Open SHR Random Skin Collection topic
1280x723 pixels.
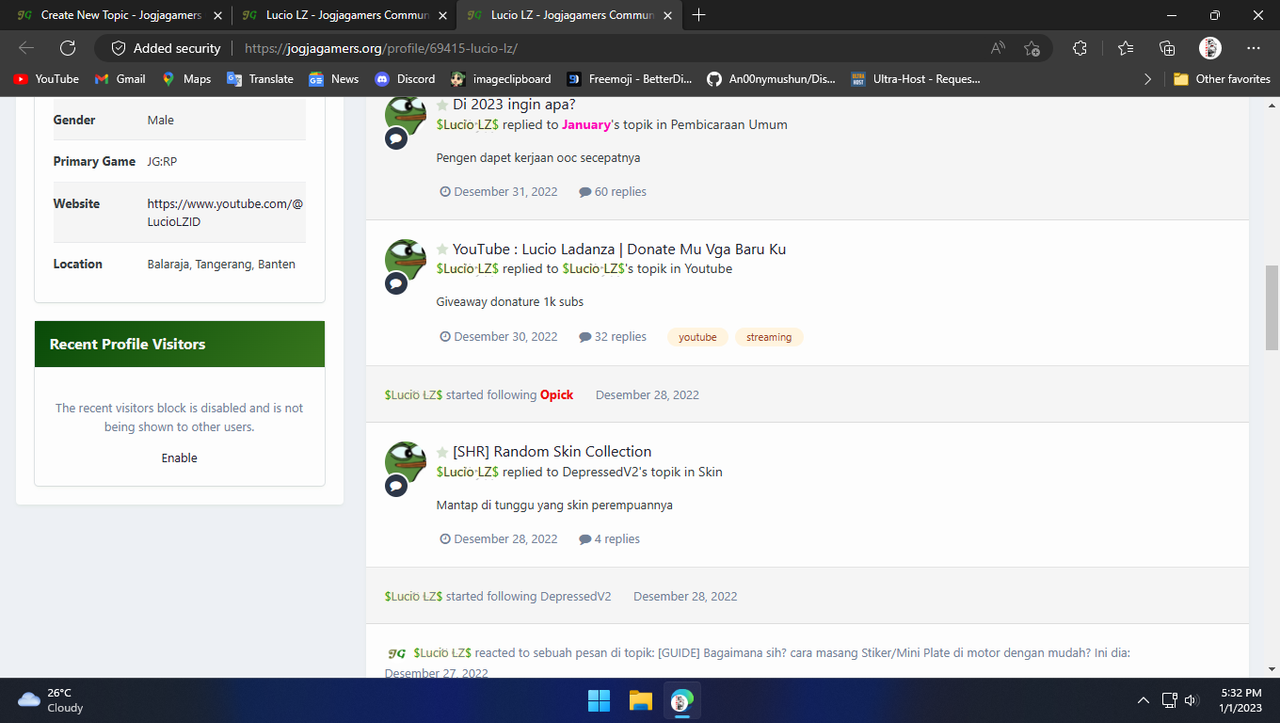tap(552, 452)
